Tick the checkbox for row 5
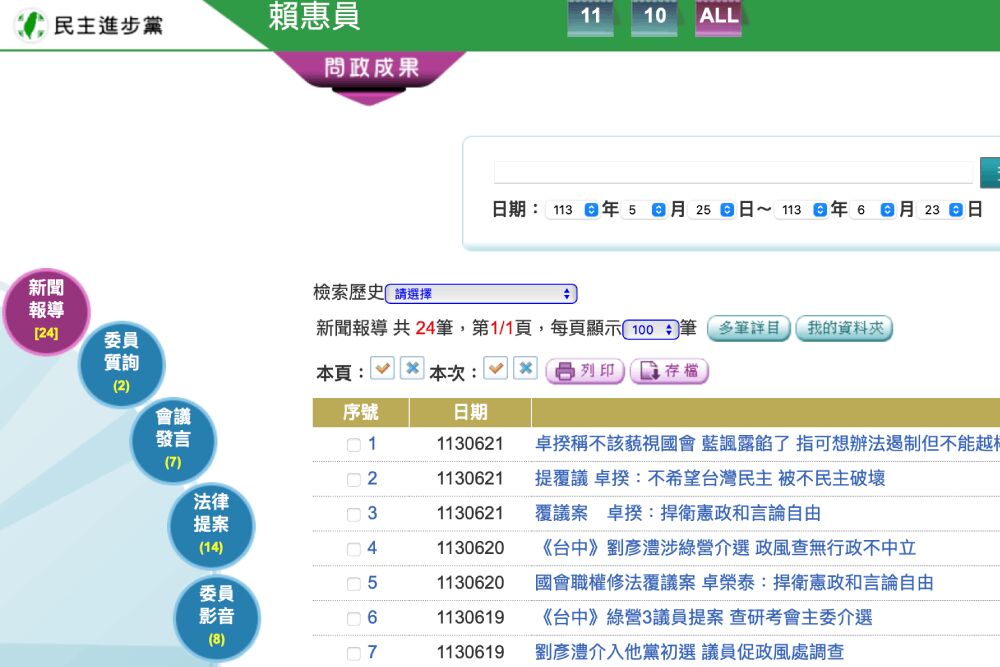1000x667 pixels. pos(353,583)
